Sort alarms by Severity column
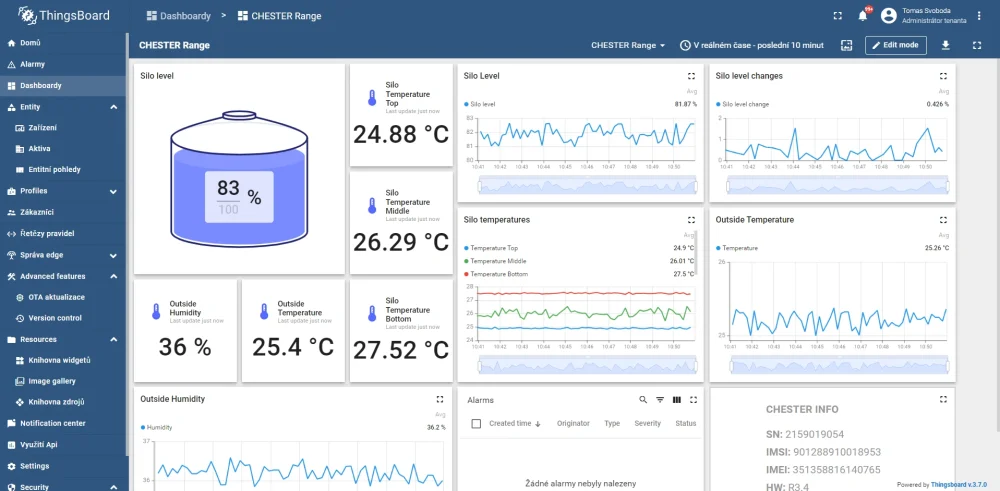Screen dimensions: 1000x491 click(x=647, y=423)
